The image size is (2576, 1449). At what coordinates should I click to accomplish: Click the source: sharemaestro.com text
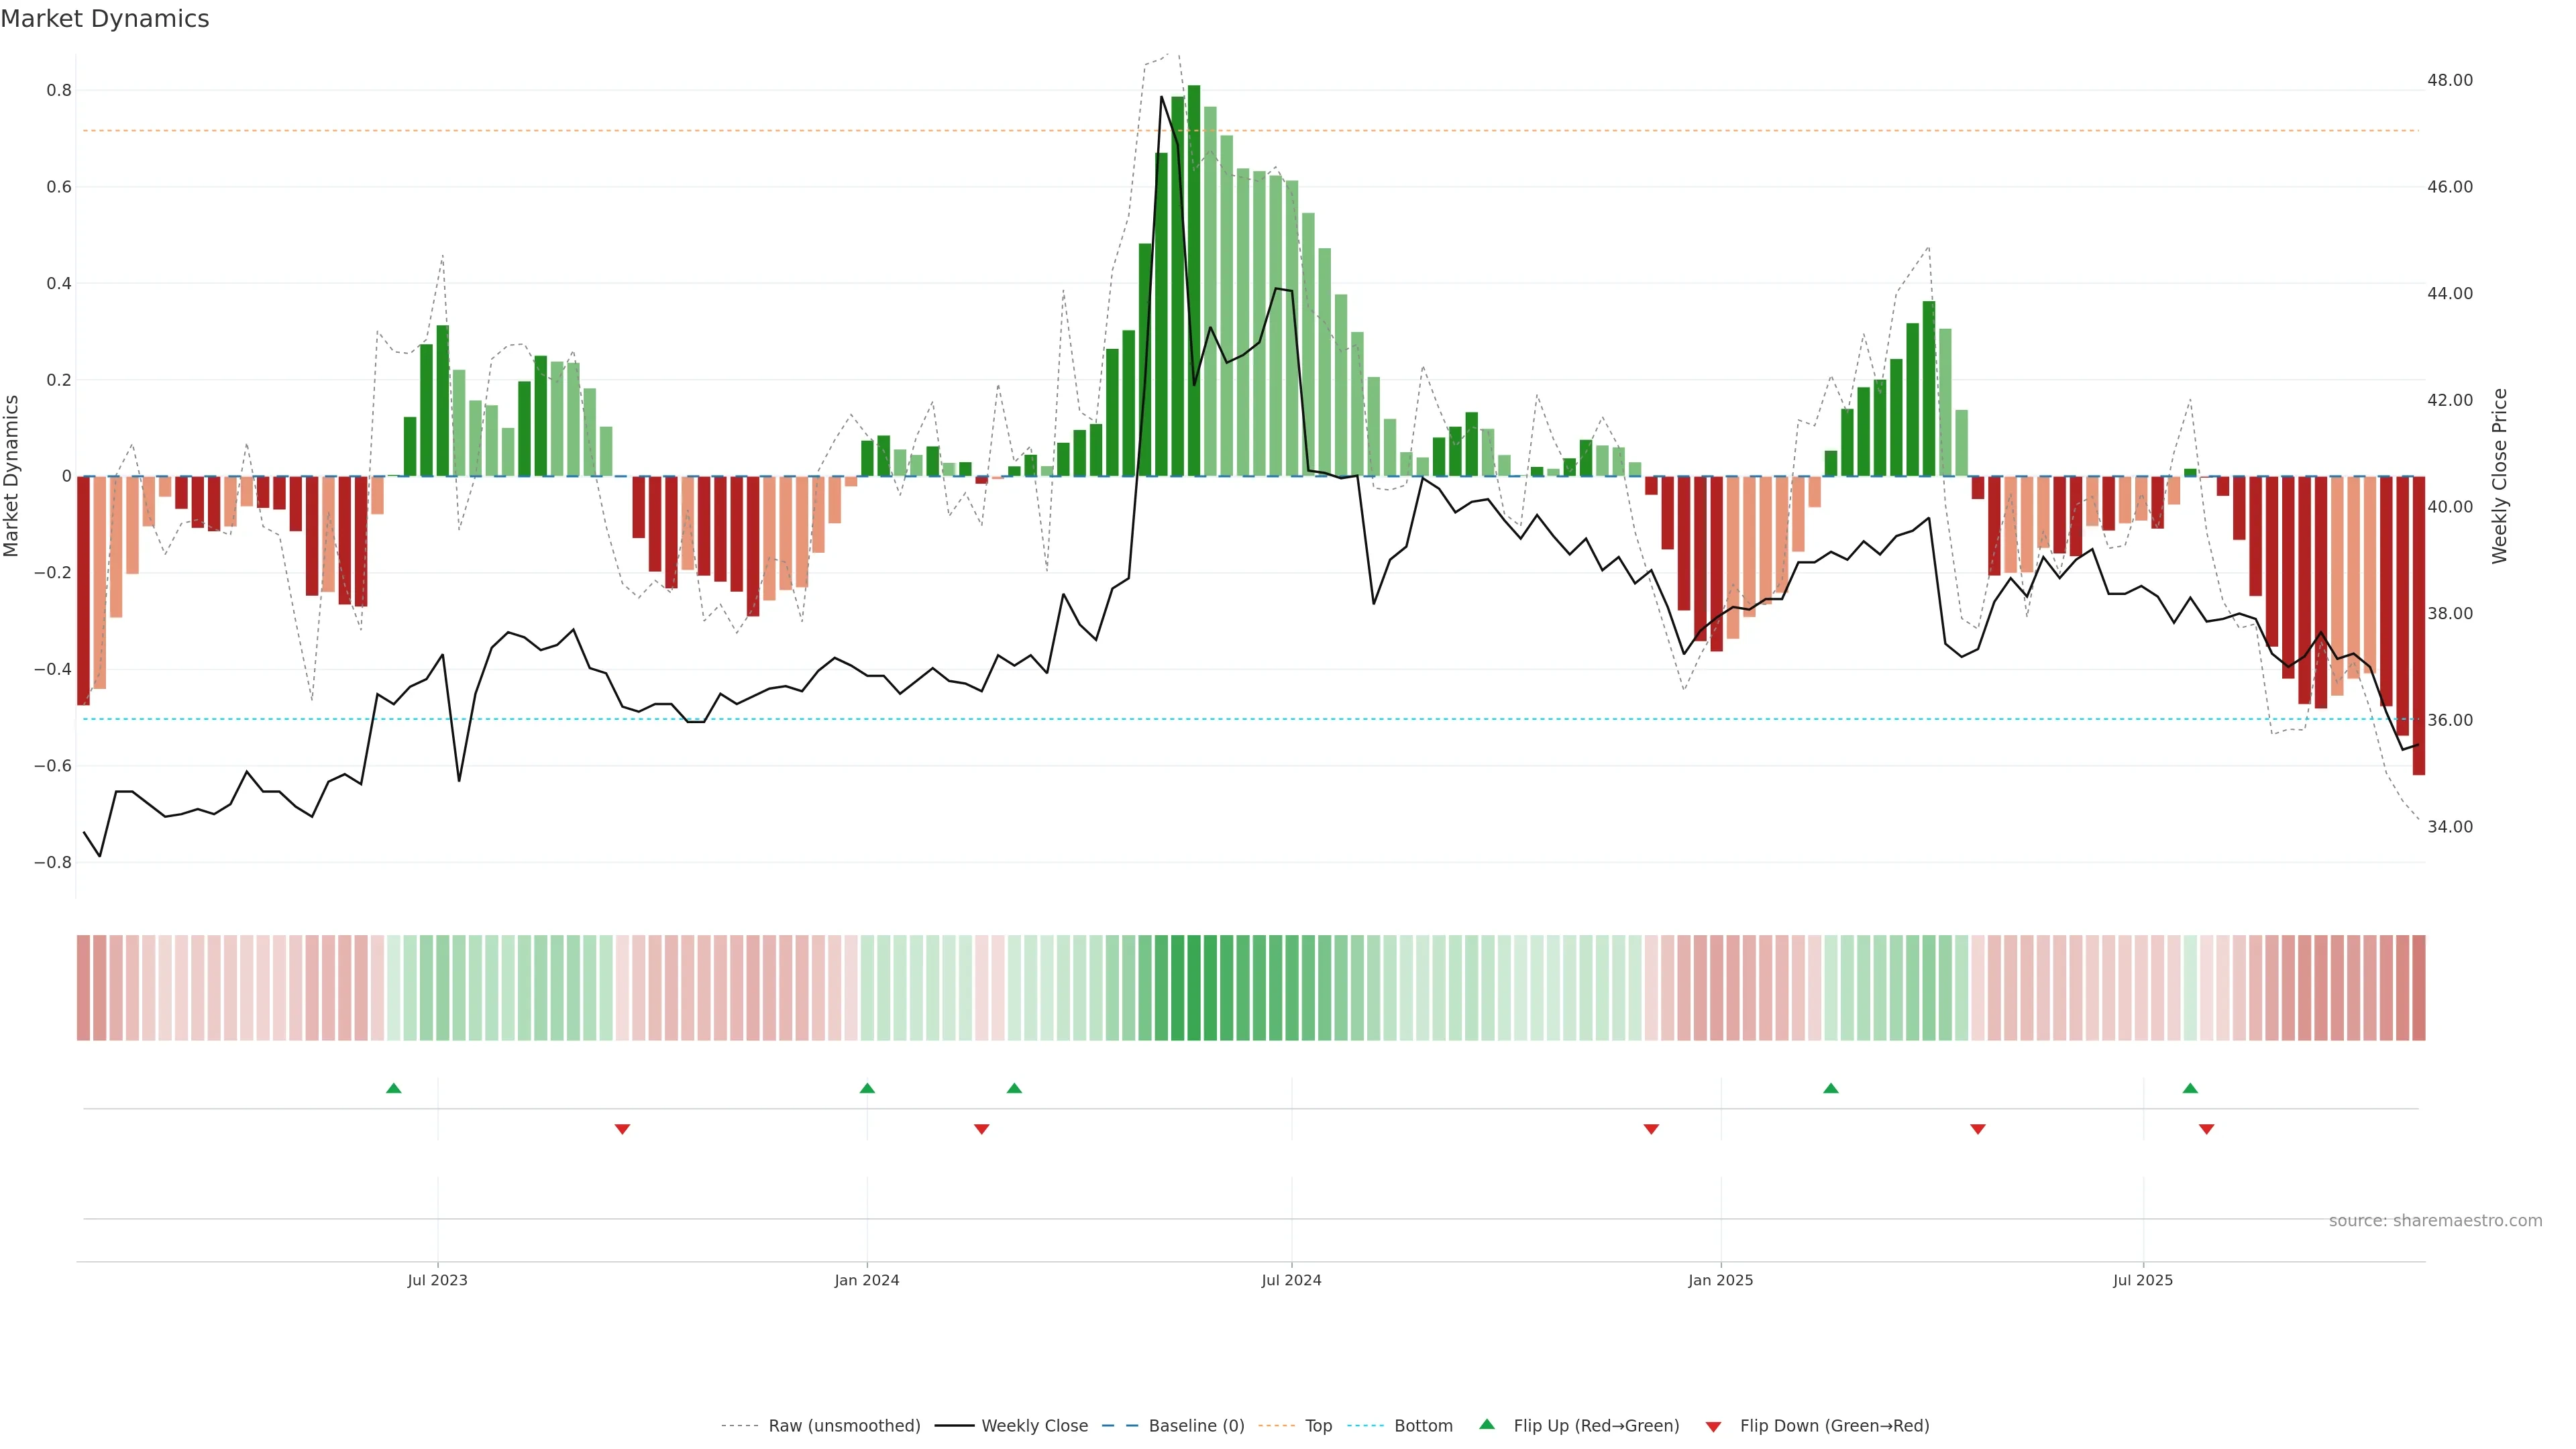2435,1220
